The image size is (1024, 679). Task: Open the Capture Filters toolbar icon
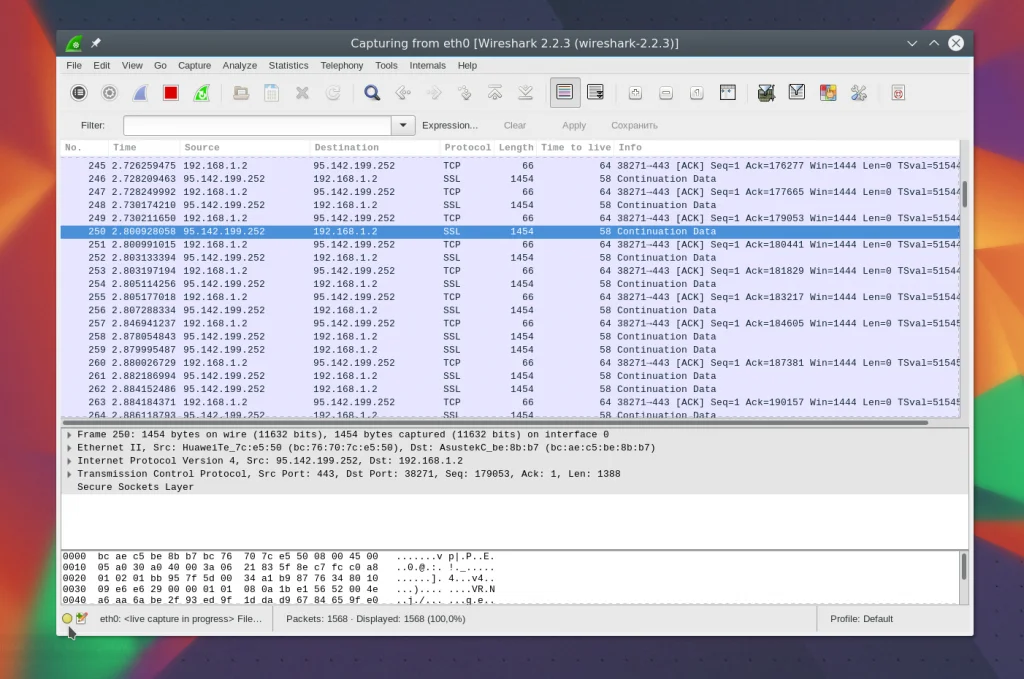766,93
